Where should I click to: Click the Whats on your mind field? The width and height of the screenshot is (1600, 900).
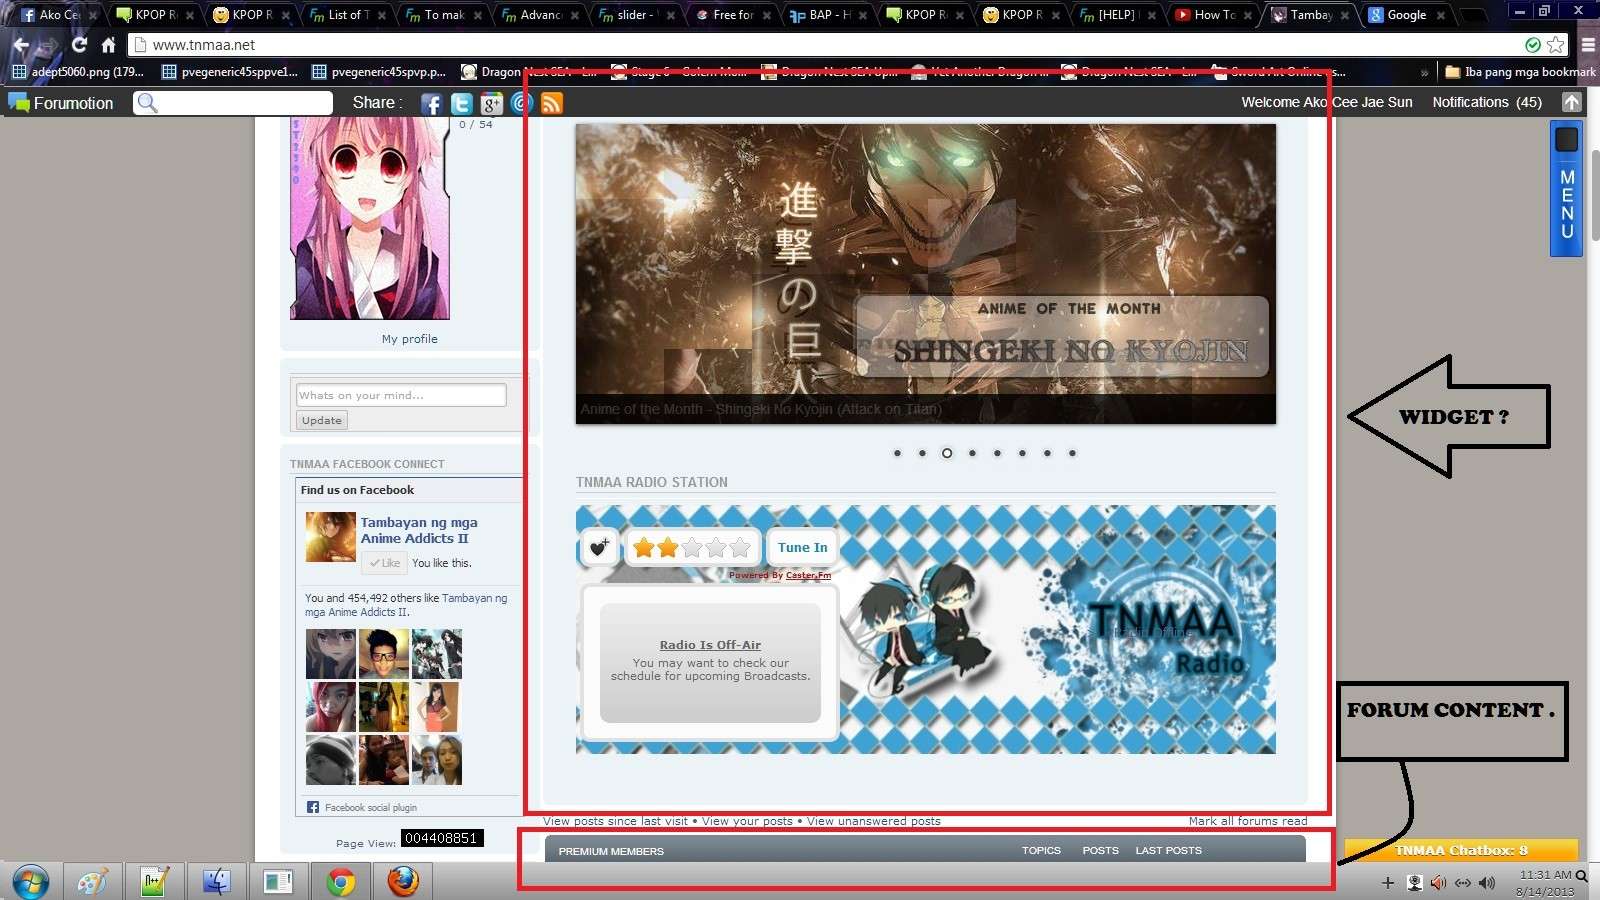point(401,395)
